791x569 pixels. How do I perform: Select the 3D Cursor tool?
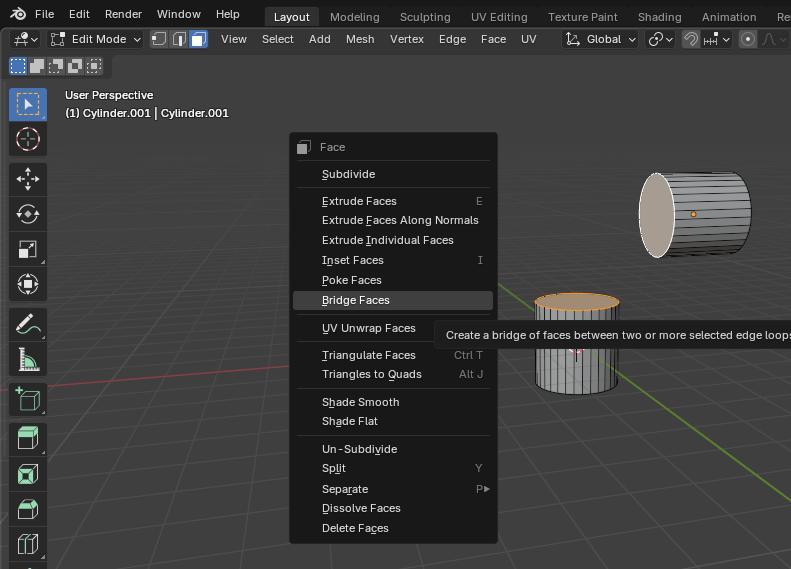[28, 139]
